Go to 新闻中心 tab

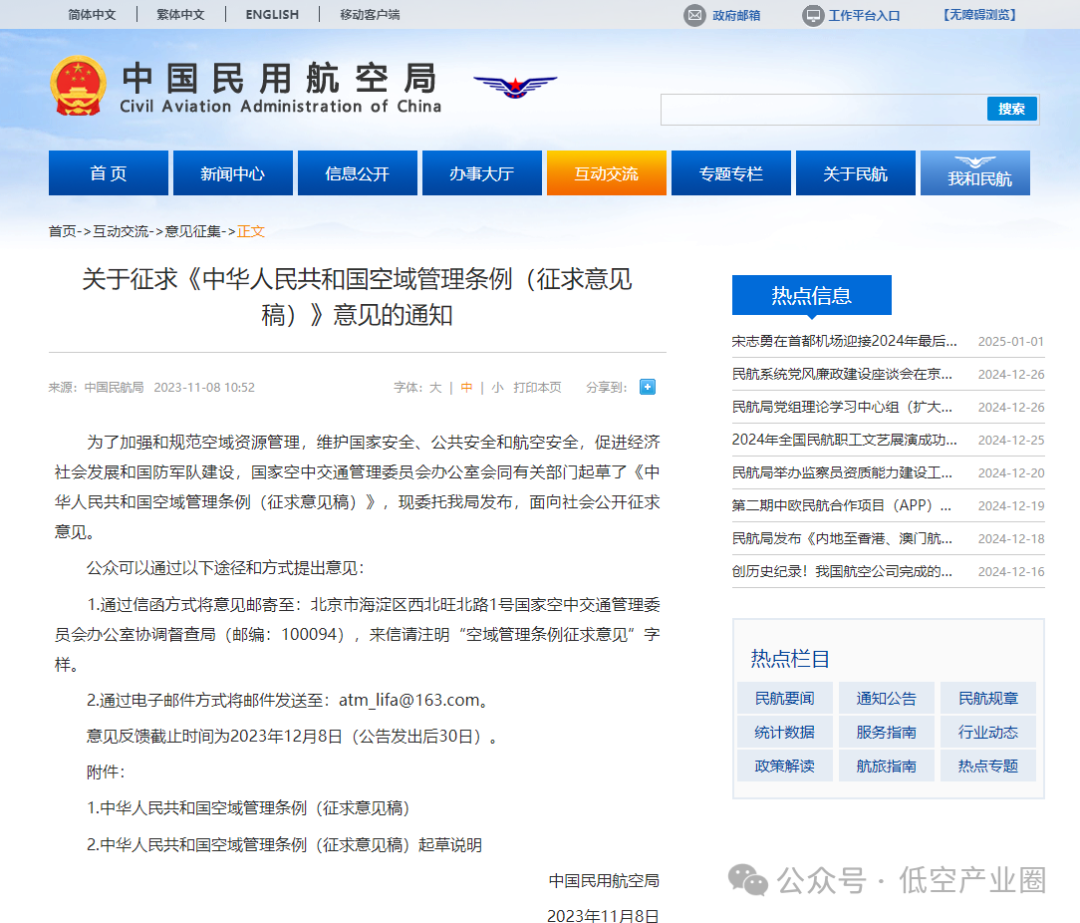(x=232, y=173)
